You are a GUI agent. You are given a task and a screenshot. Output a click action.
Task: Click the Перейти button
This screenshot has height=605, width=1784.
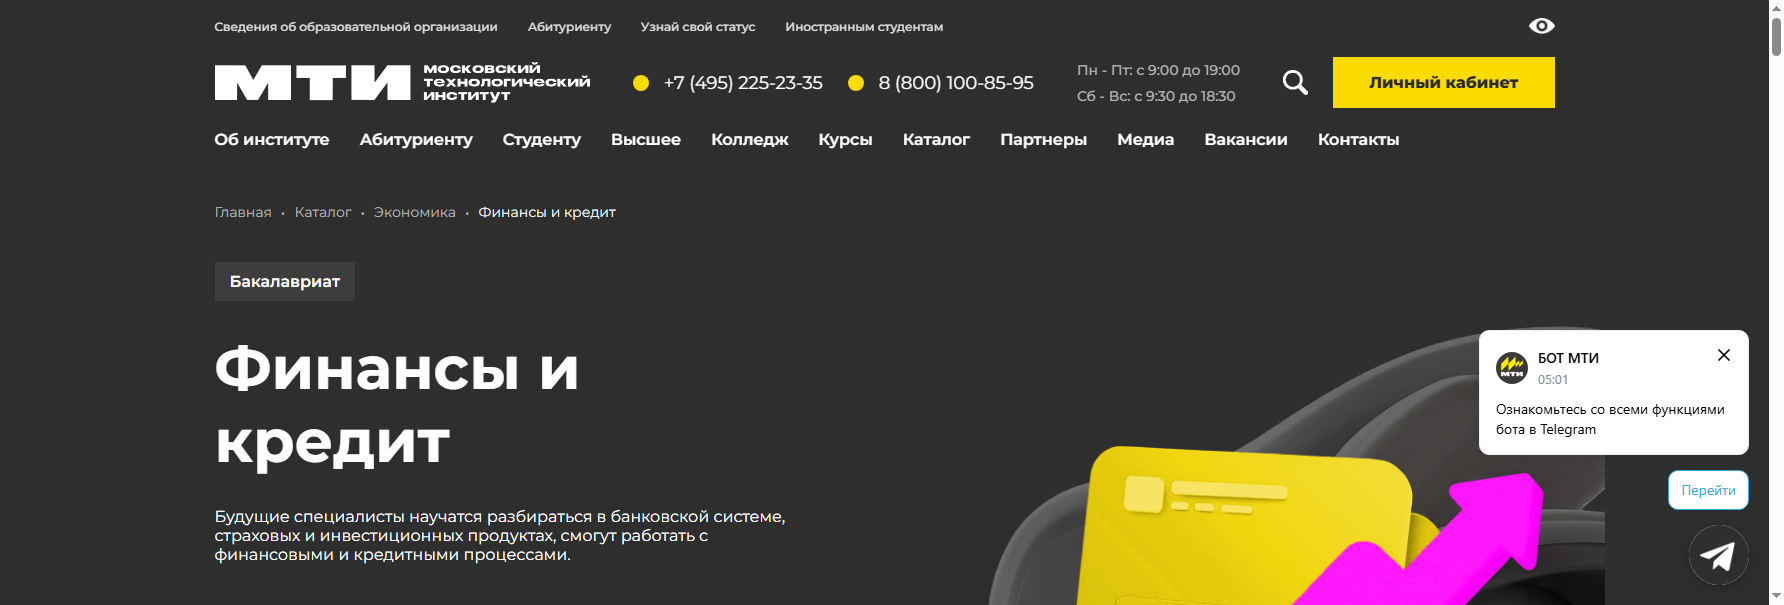tap(1708, 490)
